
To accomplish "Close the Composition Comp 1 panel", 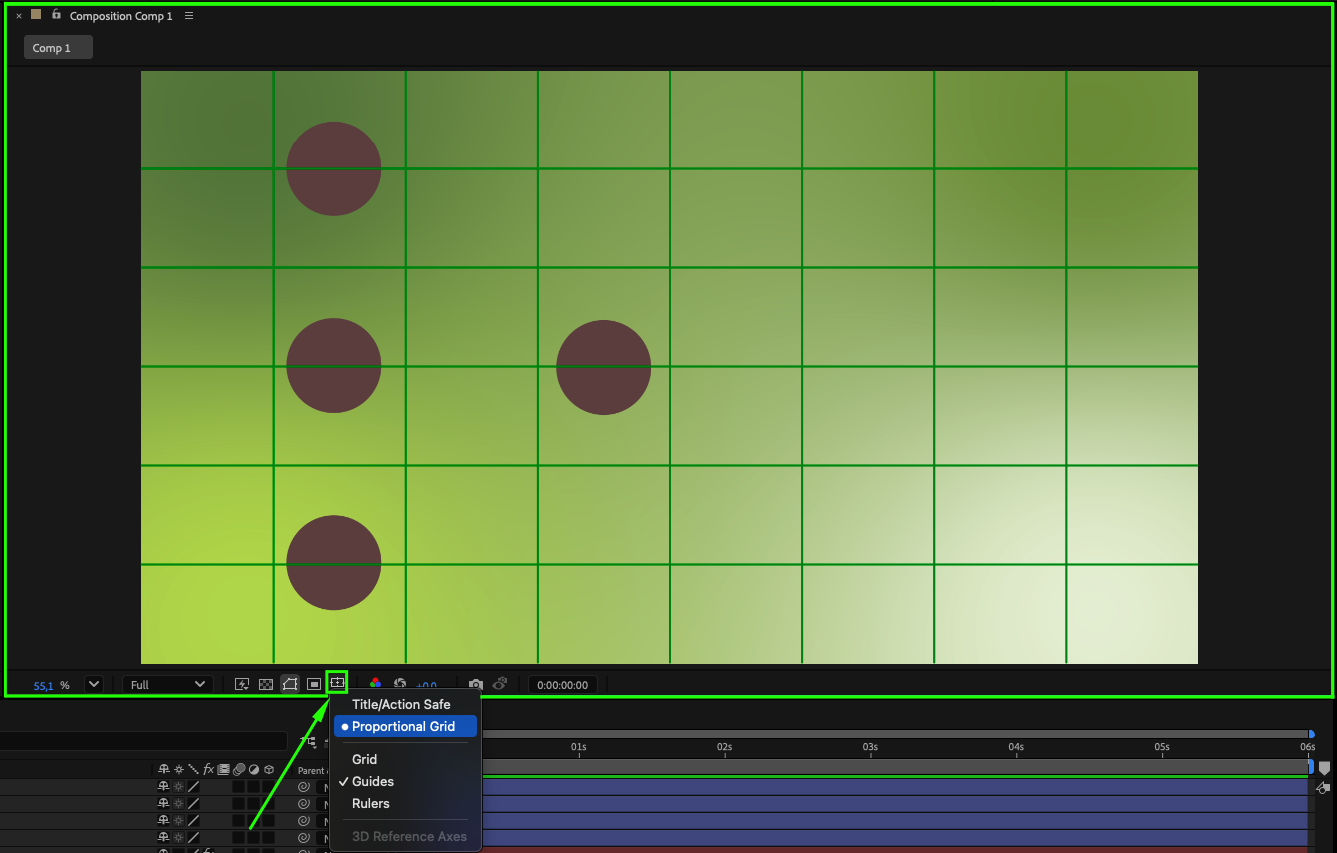I will [x=19, y=16].
